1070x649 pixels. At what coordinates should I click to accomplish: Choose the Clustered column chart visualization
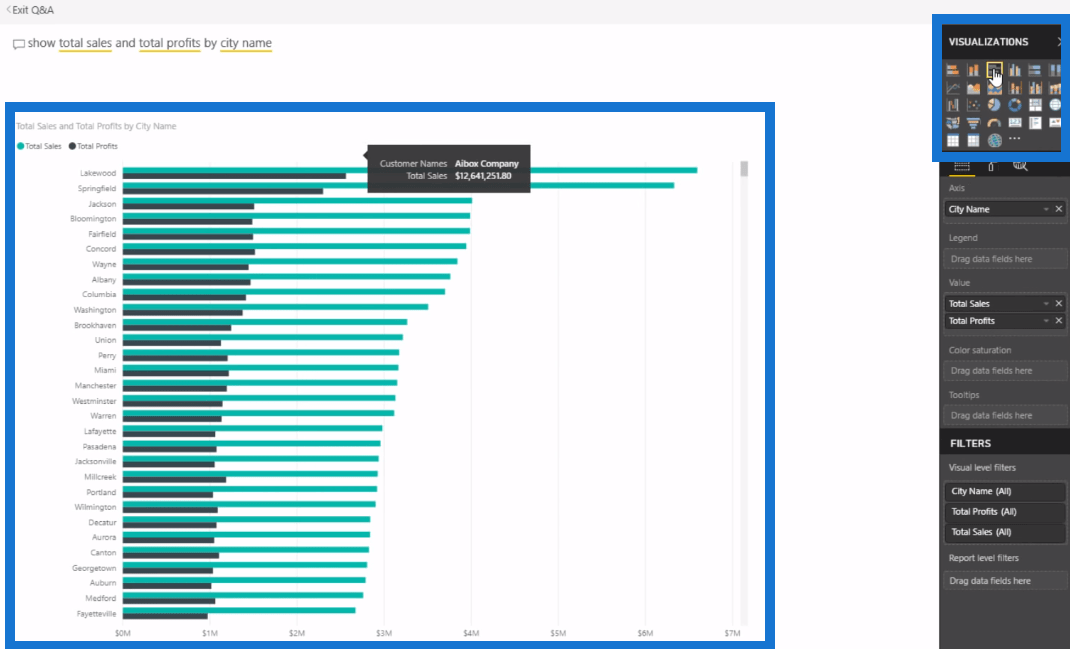(x=1015, y=70)
